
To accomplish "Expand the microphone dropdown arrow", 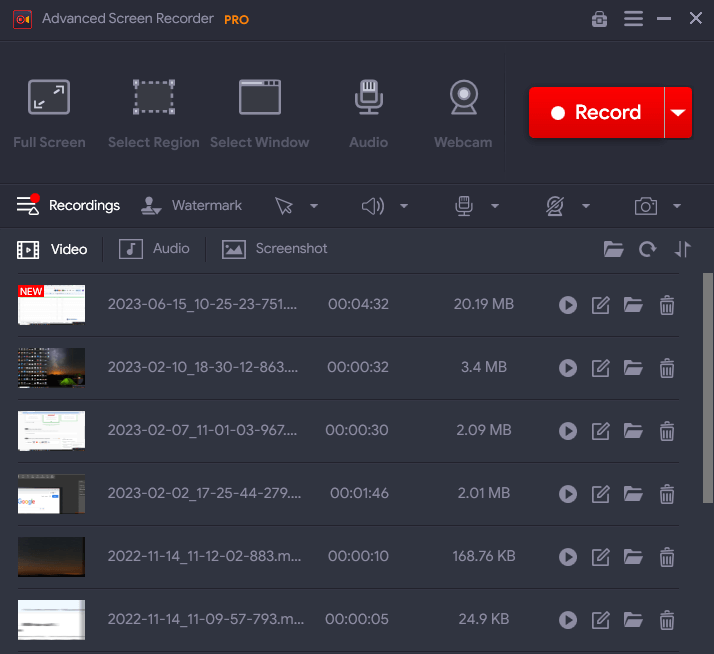I will pyautogui.click(x=495, y=206).
